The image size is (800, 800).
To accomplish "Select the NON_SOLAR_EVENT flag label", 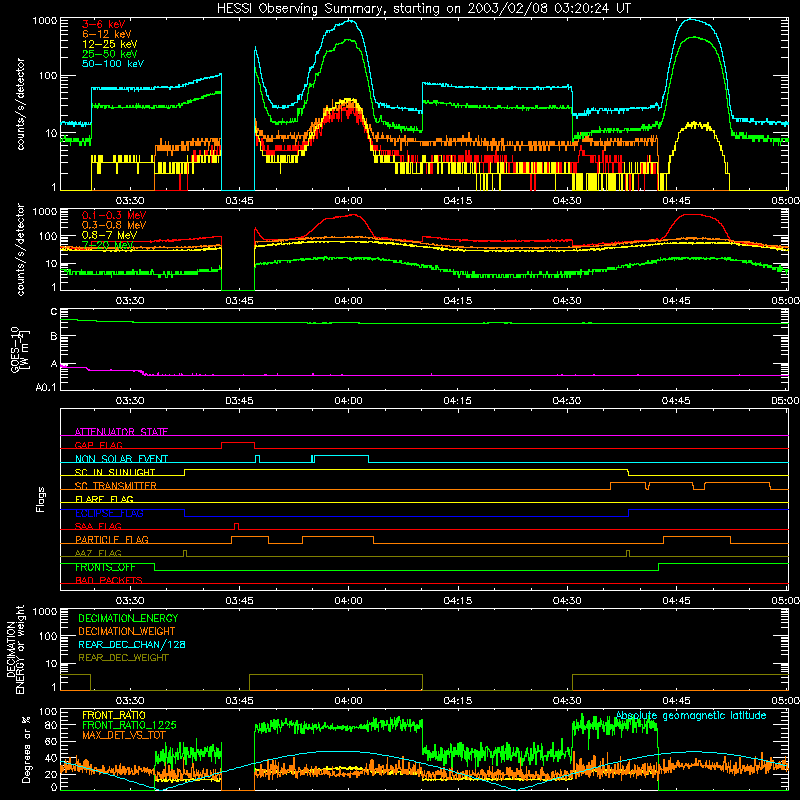I will click(121, 459).
